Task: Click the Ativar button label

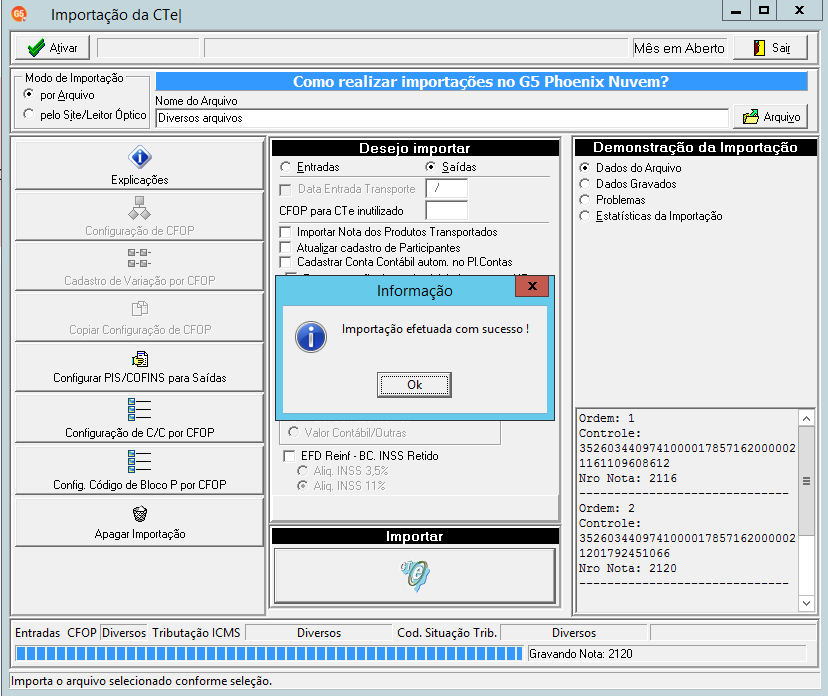Action: [63, 48]
